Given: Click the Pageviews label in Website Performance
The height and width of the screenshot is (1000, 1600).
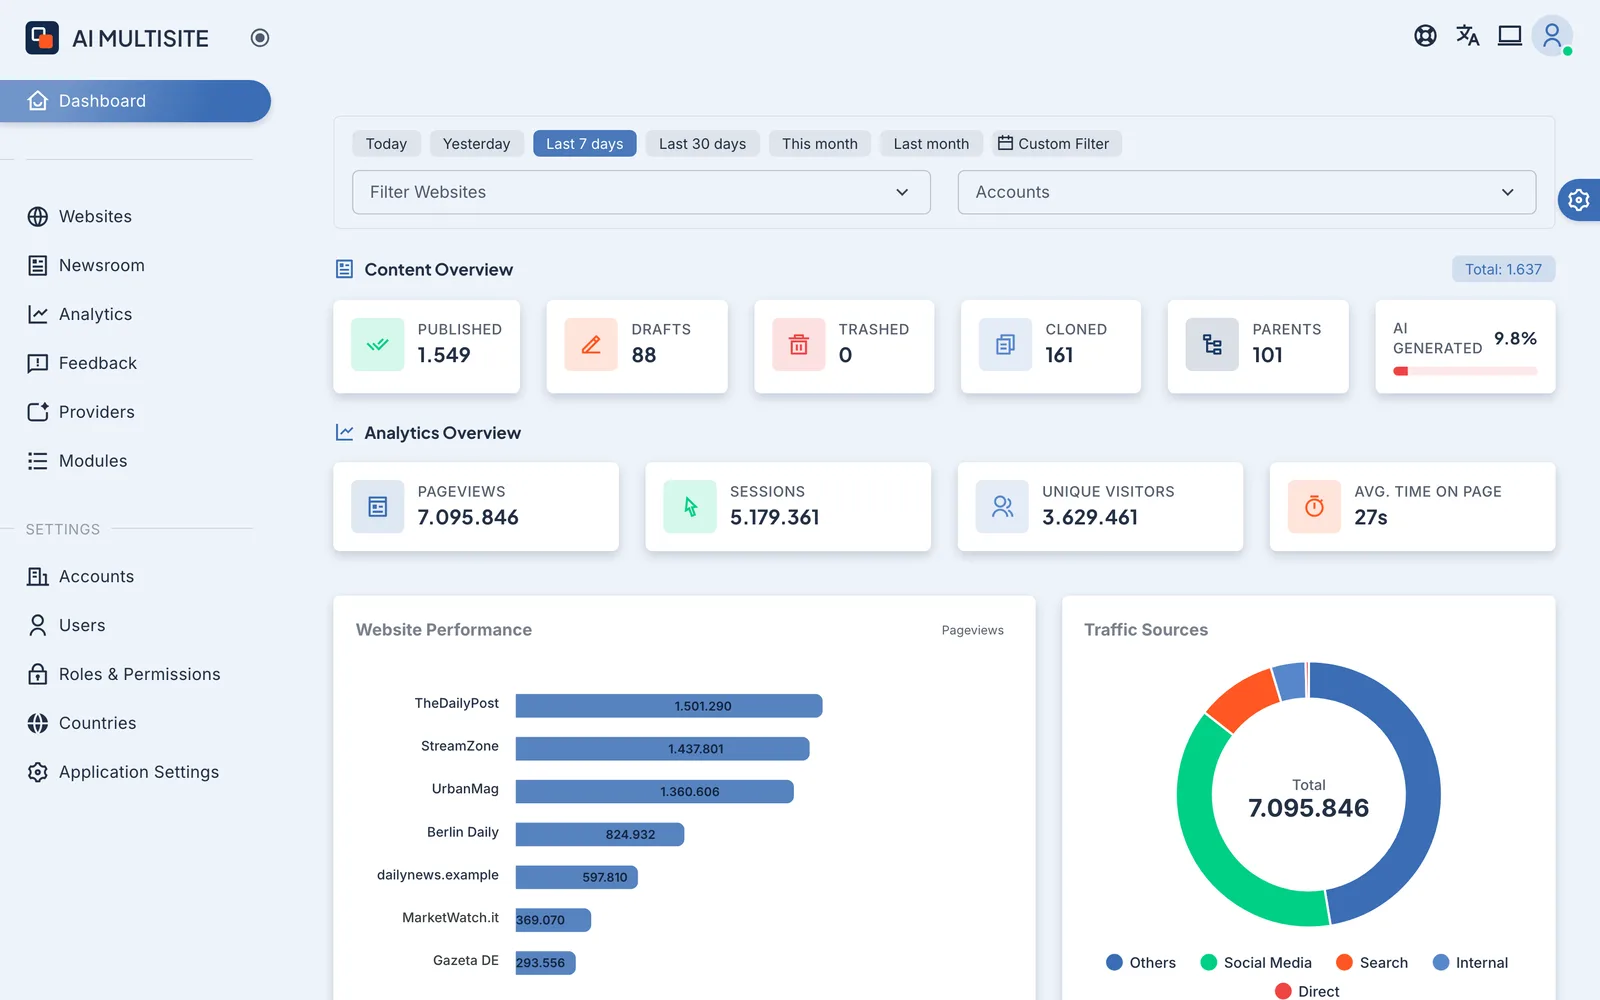Looking at the screenshot, I should [x=972, y=630].
